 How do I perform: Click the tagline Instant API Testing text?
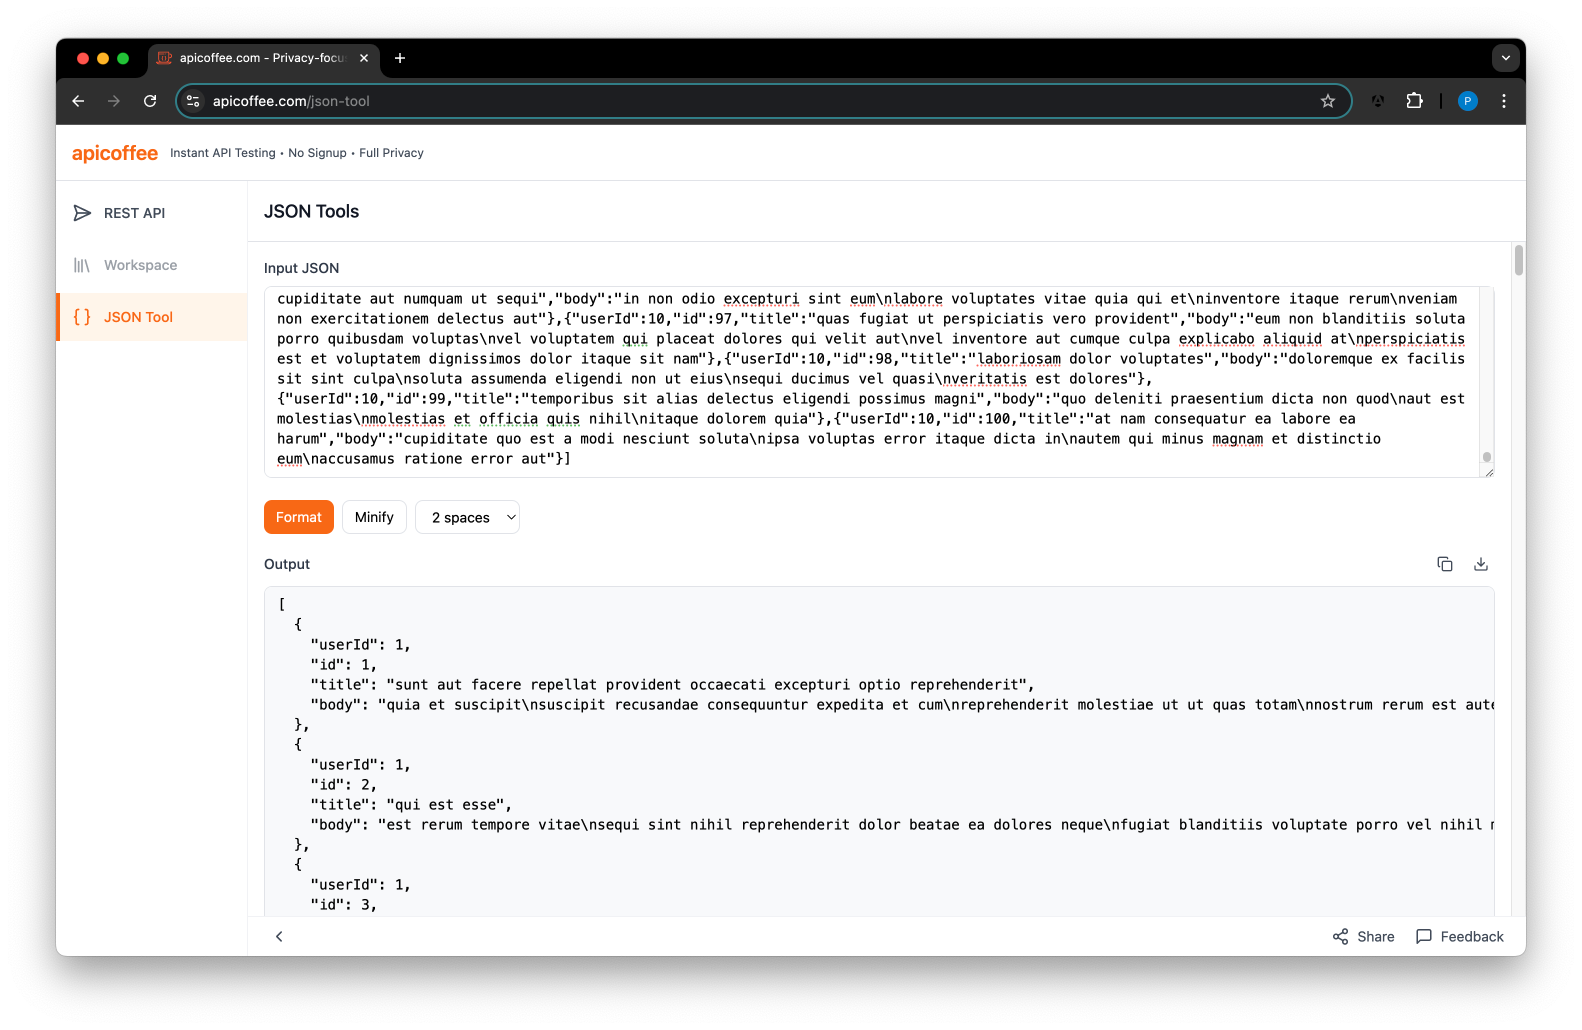[x=223, y=153]
